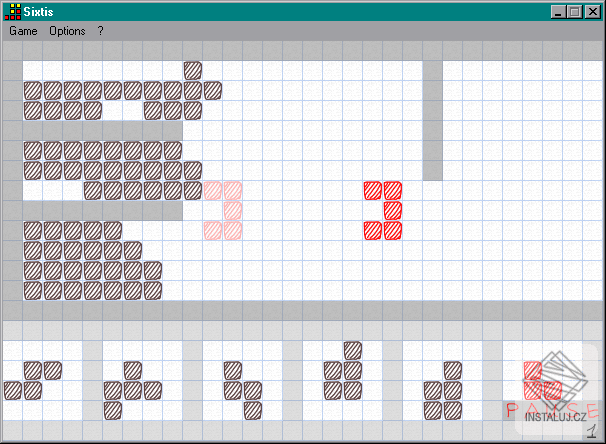Select the second queued piece preview
The image size is (606, 444).
point(133,390)
